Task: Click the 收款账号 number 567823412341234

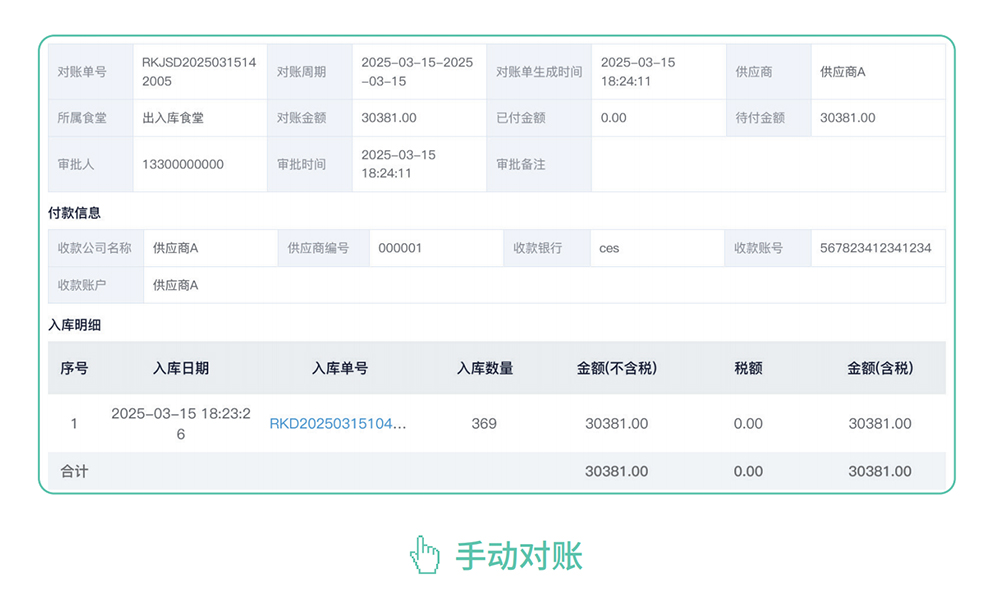Action: pos(875,247)
